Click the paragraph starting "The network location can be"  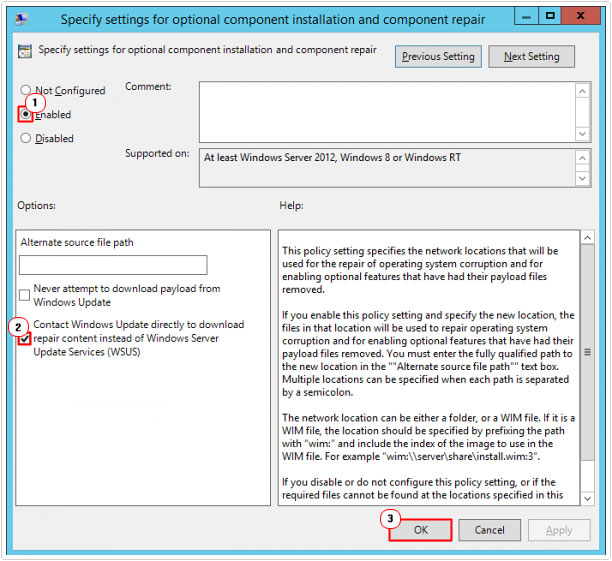click(x=428, y=437)
